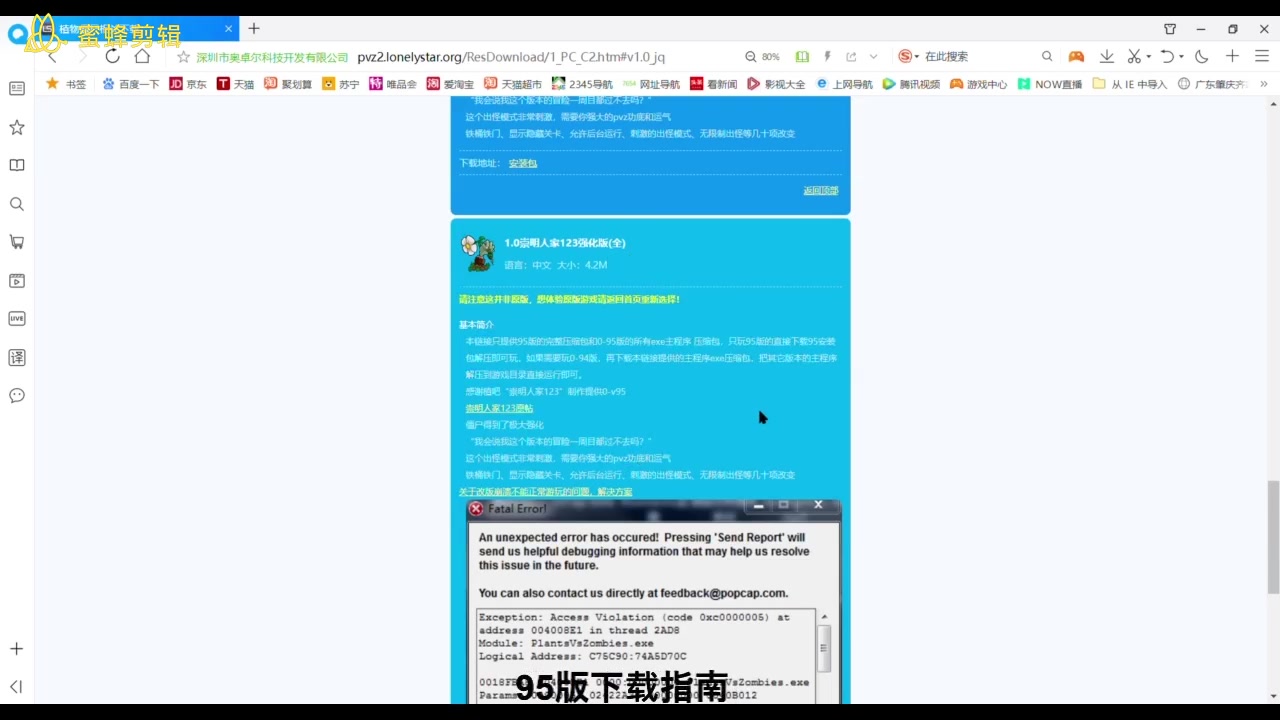This screenshot has height=720, width=1280.
Task: Click the search magnifier button
Action: 1047,57
